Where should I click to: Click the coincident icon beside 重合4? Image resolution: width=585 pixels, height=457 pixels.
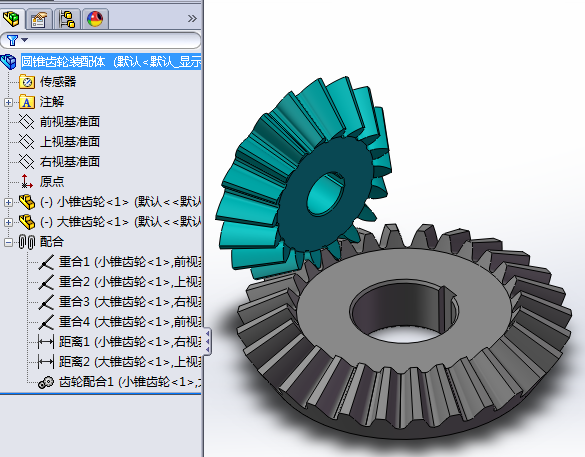[x=46, y=322]
